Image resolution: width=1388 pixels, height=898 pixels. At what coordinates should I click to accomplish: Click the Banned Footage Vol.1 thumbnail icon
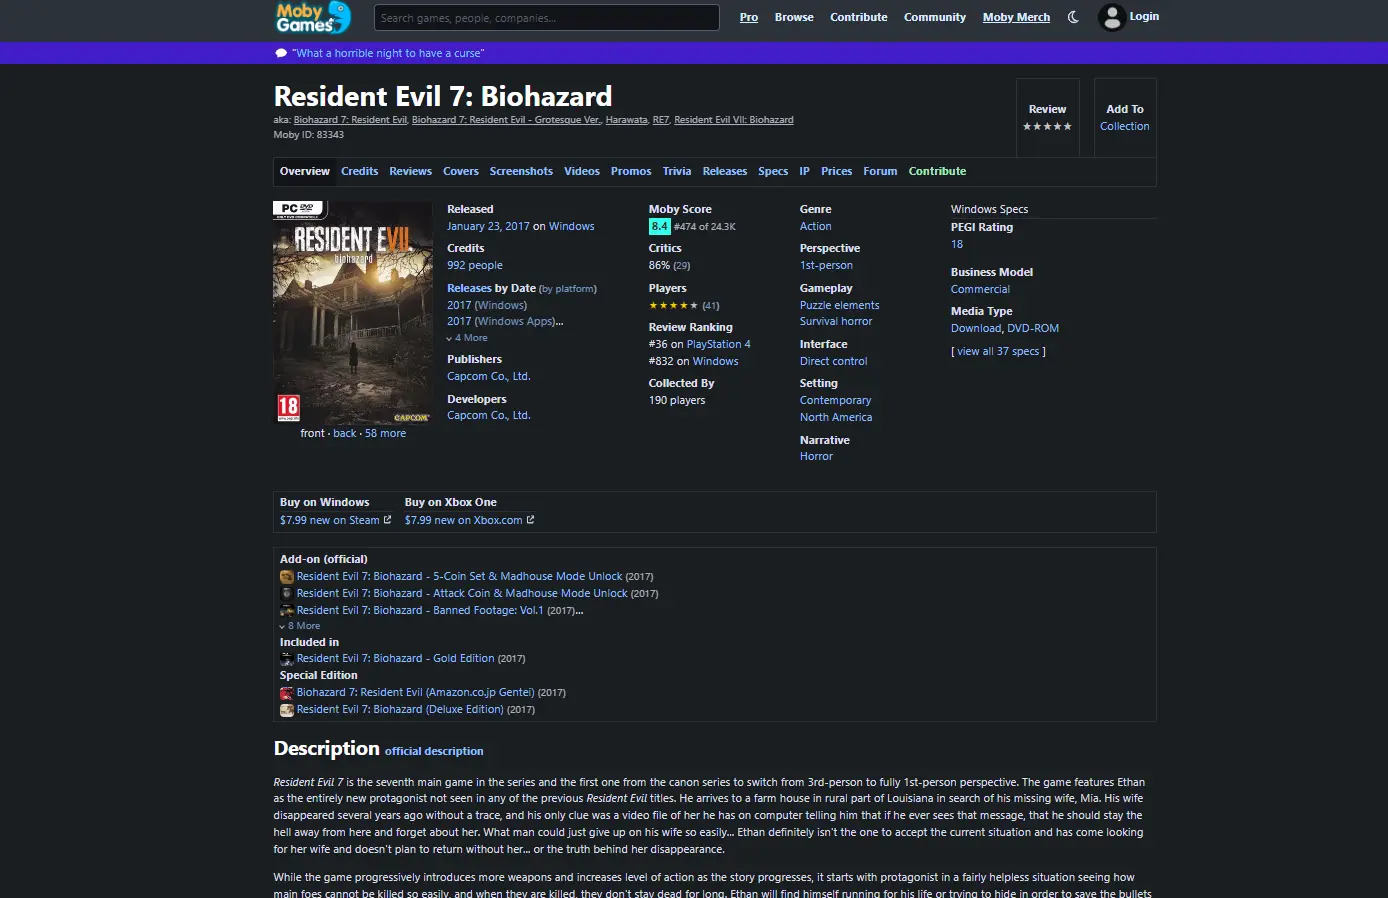[287, 610]
